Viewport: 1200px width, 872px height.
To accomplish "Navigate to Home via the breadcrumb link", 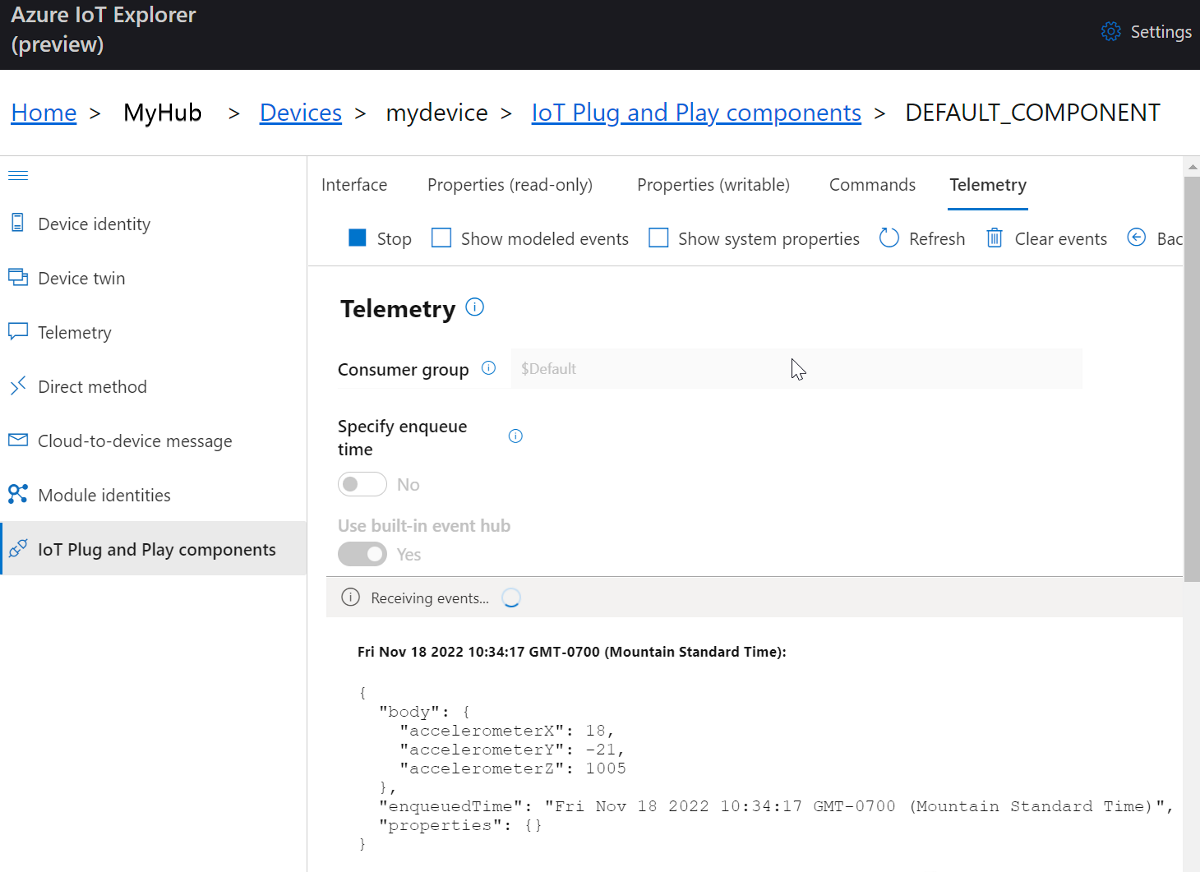I will pyautogui.click(x=43, y=112).
